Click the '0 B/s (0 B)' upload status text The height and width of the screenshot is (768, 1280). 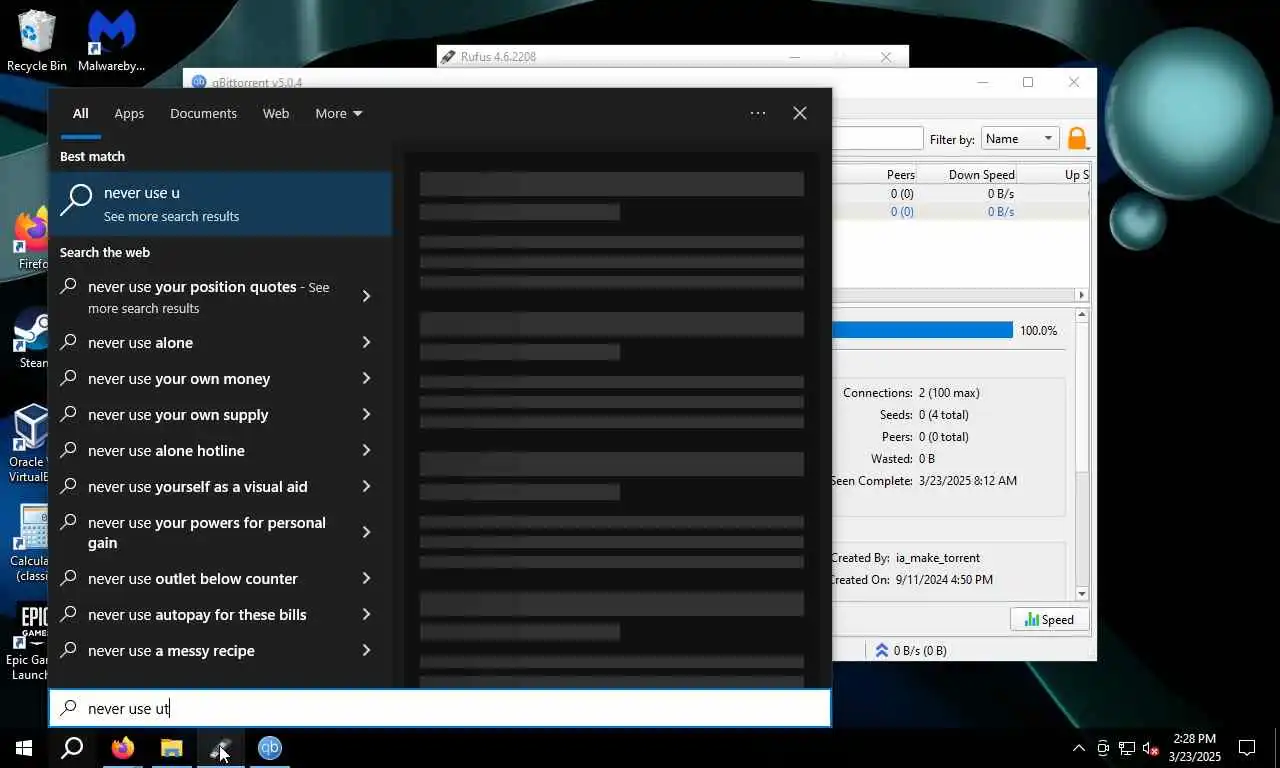point(920,650)
